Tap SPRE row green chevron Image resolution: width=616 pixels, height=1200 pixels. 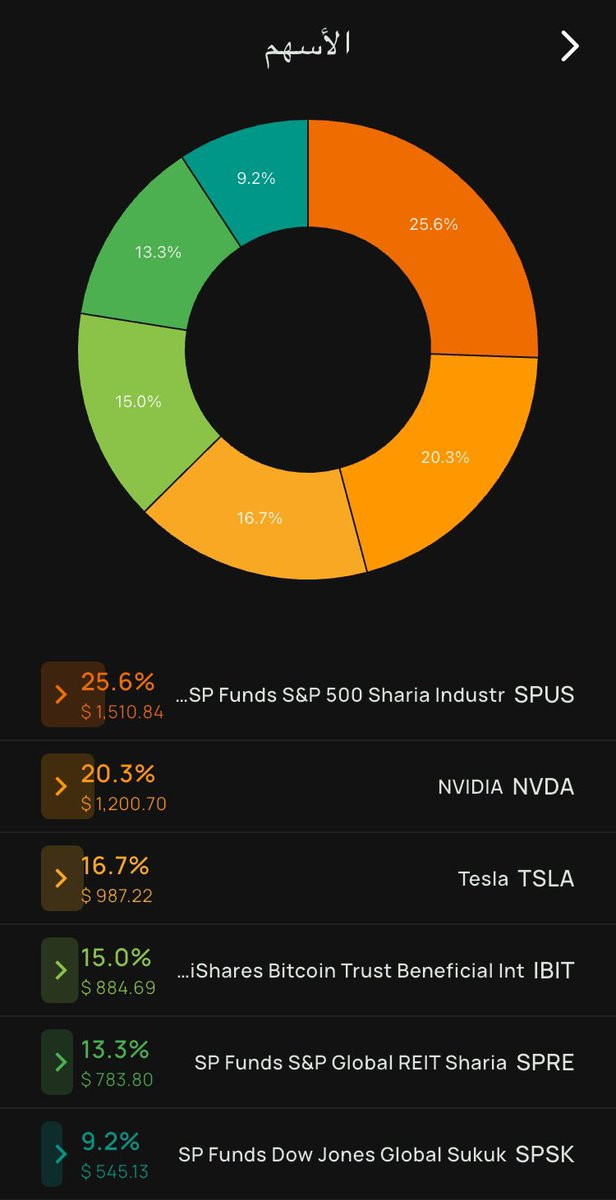61,1062
